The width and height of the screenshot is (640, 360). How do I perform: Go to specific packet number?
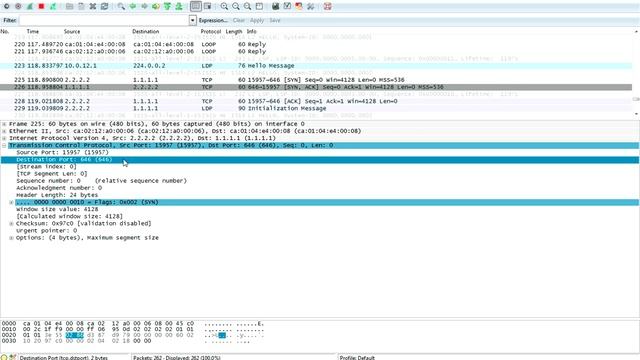coord(156,7)
